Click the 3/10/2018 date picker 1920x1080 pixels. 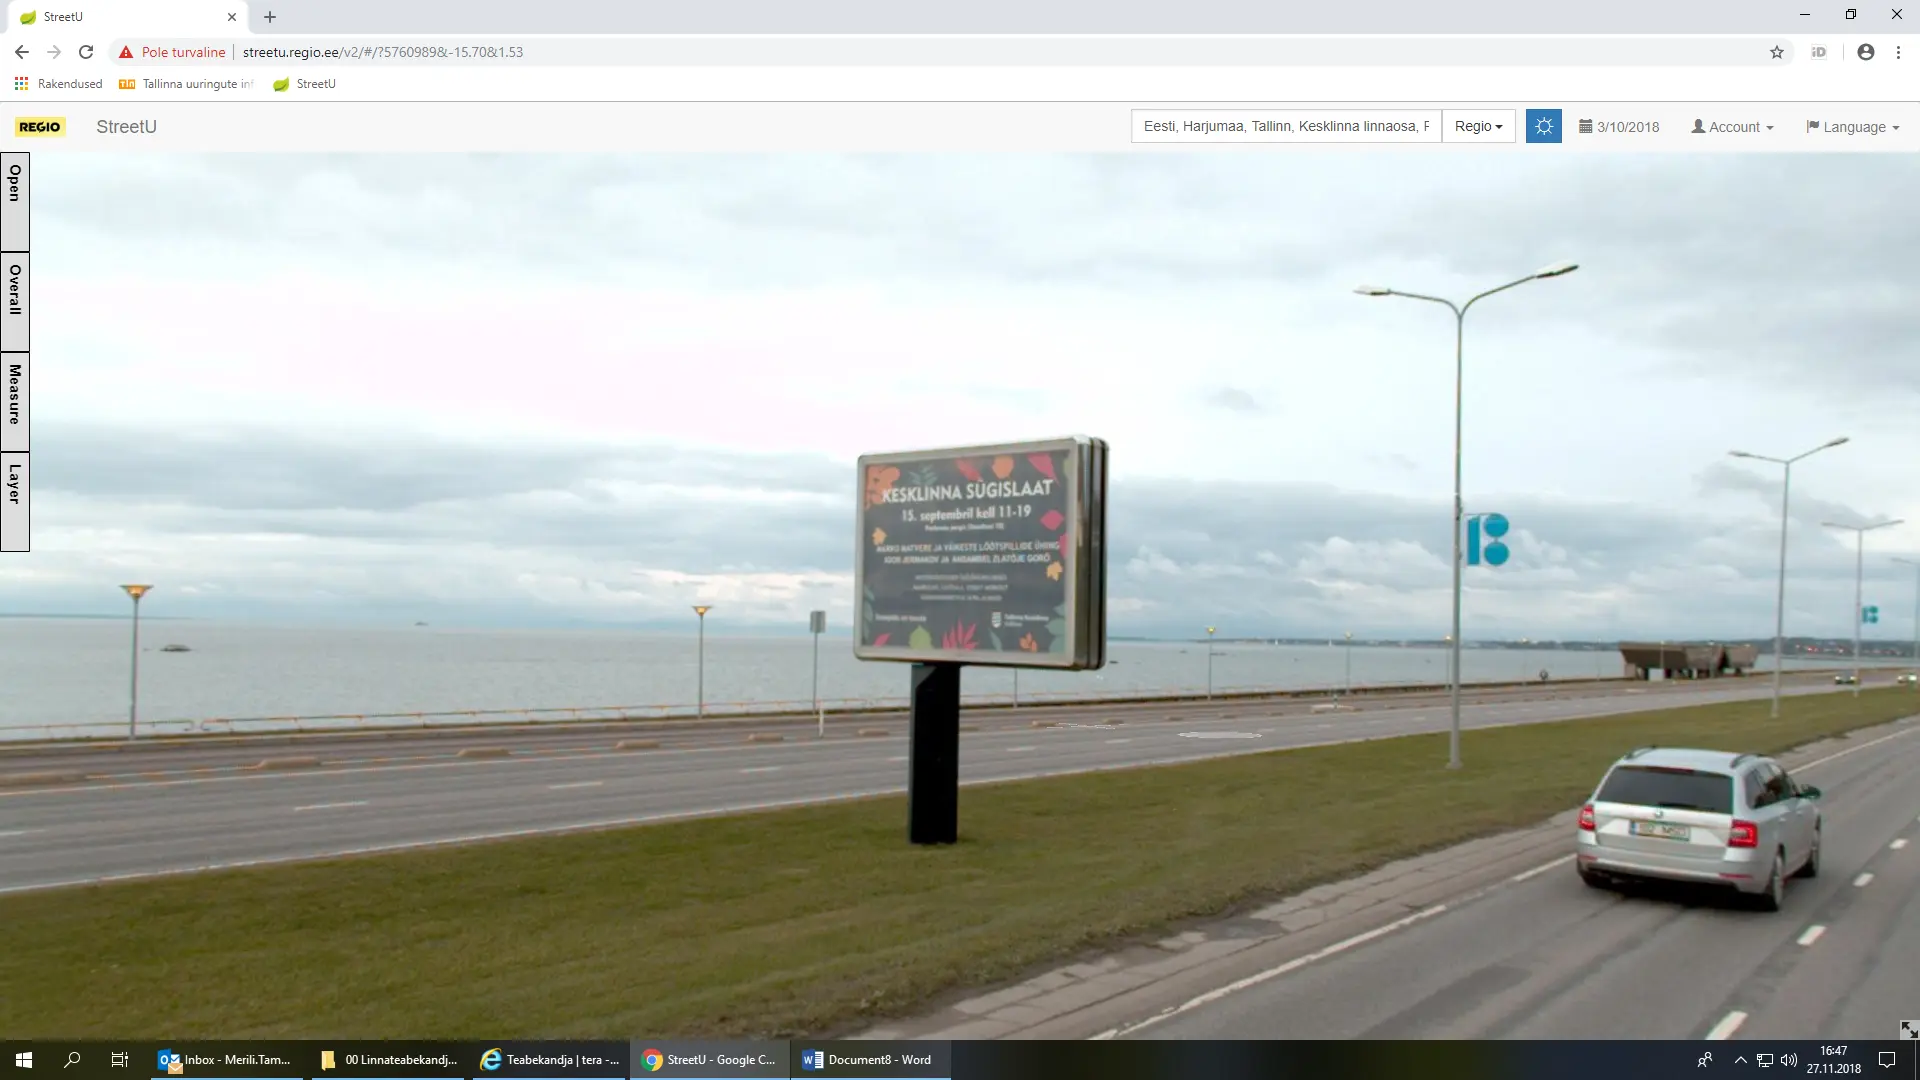point(1619,127)
